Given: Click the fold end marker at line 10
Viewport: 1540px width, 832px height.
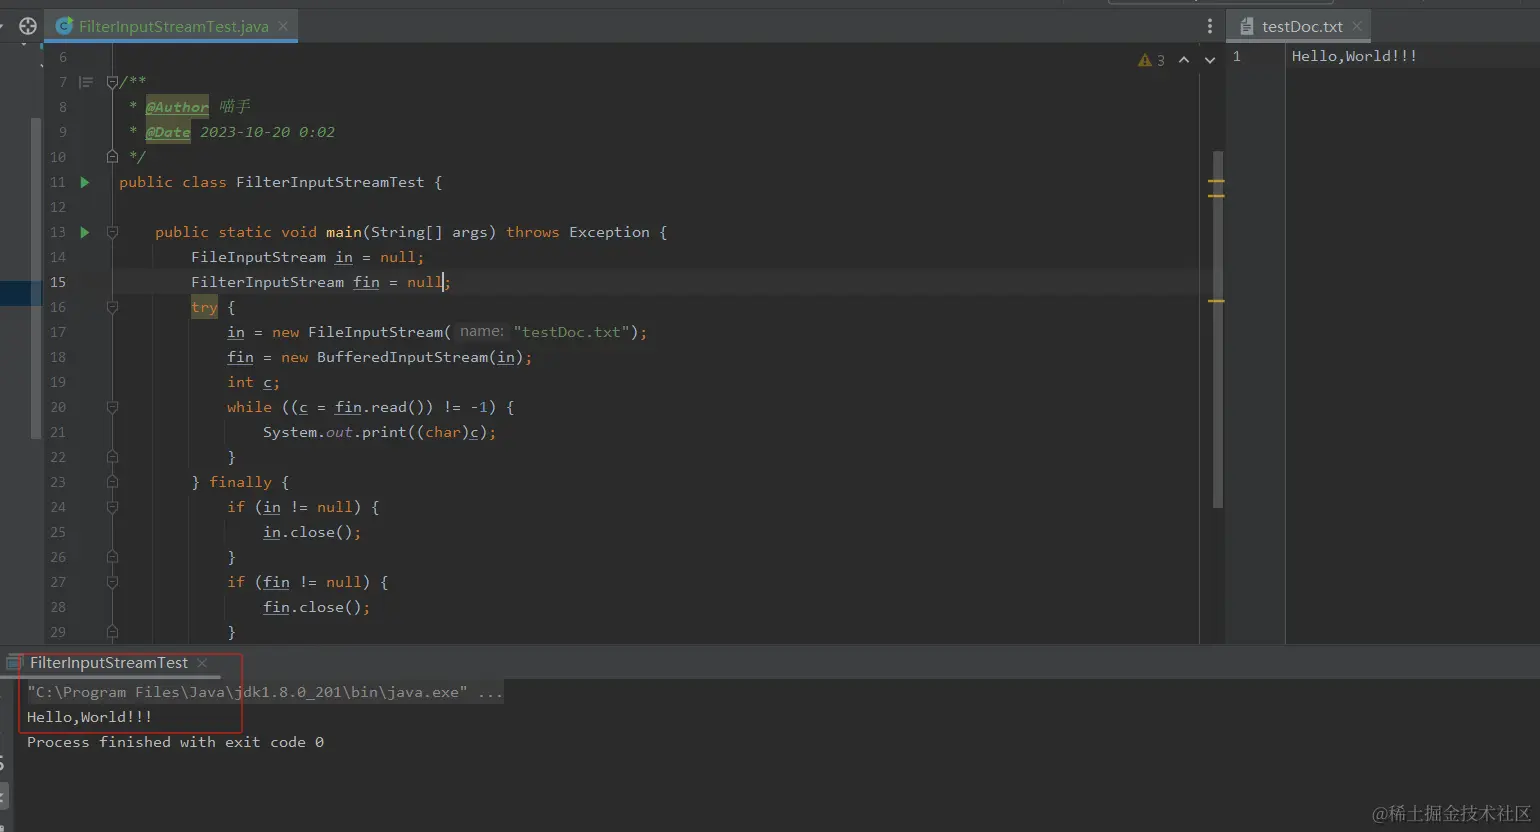Looking at the screenshot, I should tap(112, 157).
